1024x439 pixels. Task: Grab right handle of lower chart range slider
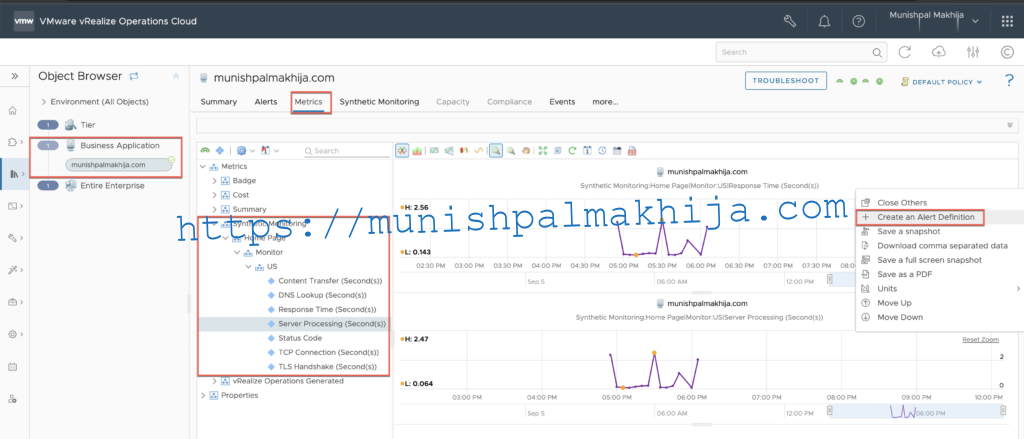1003,411
